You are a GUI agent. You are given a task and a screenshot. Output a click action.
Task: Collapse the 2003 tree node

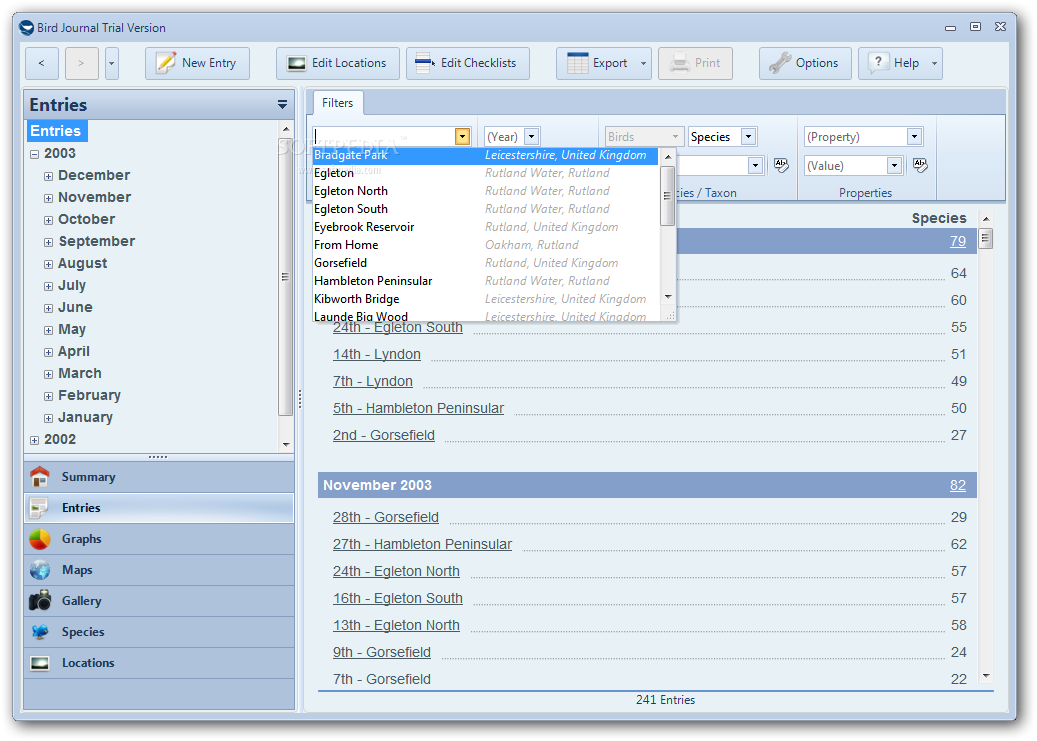point(34,154)
